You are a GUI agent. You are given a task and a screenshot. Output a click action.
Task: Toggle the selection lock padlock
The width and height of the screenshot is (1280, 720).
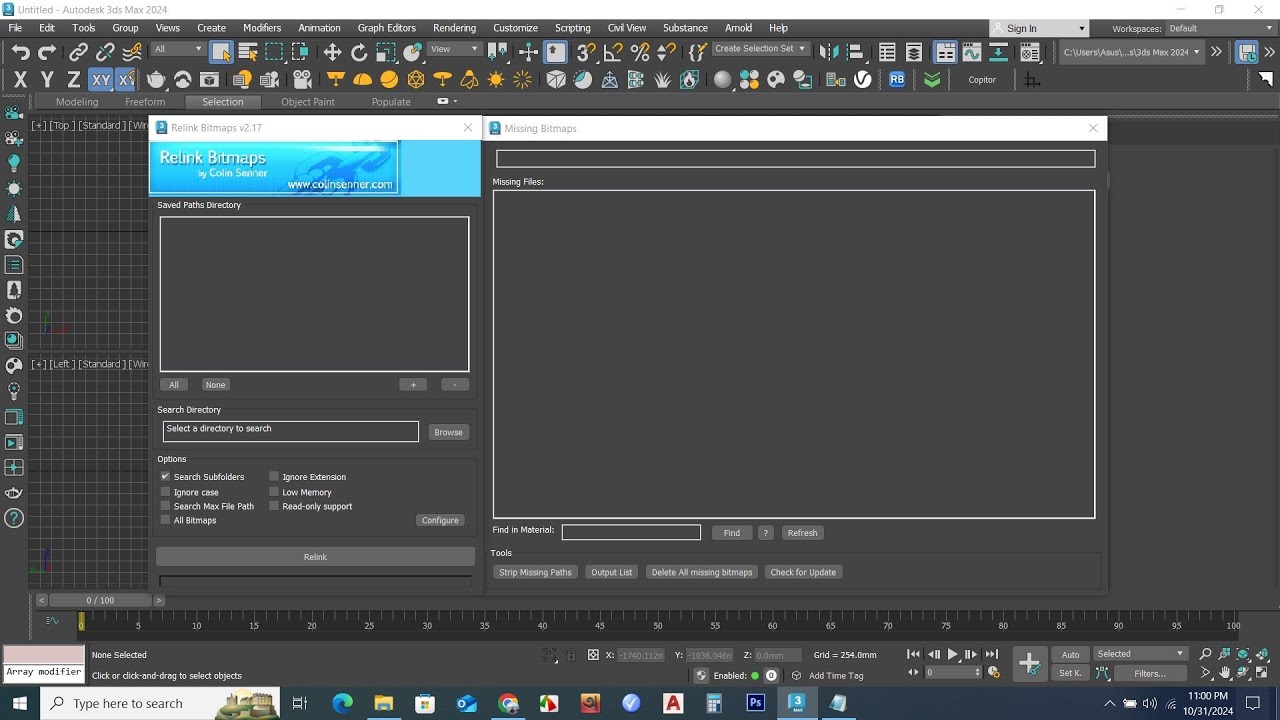pyautogui.click(x=571, y=655)
